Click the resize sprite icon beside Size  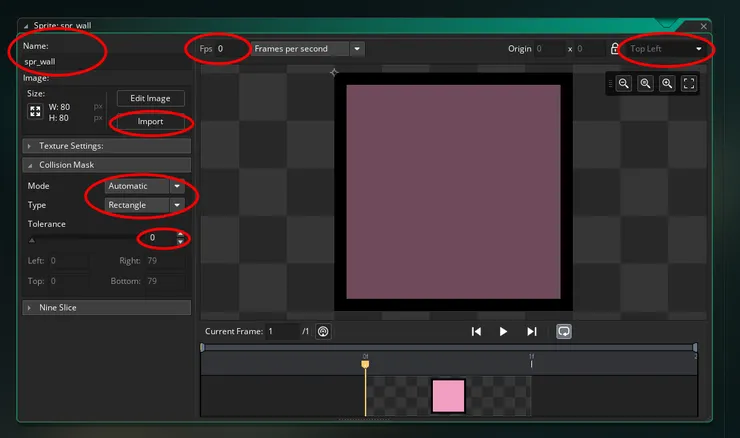coord(35,111)
